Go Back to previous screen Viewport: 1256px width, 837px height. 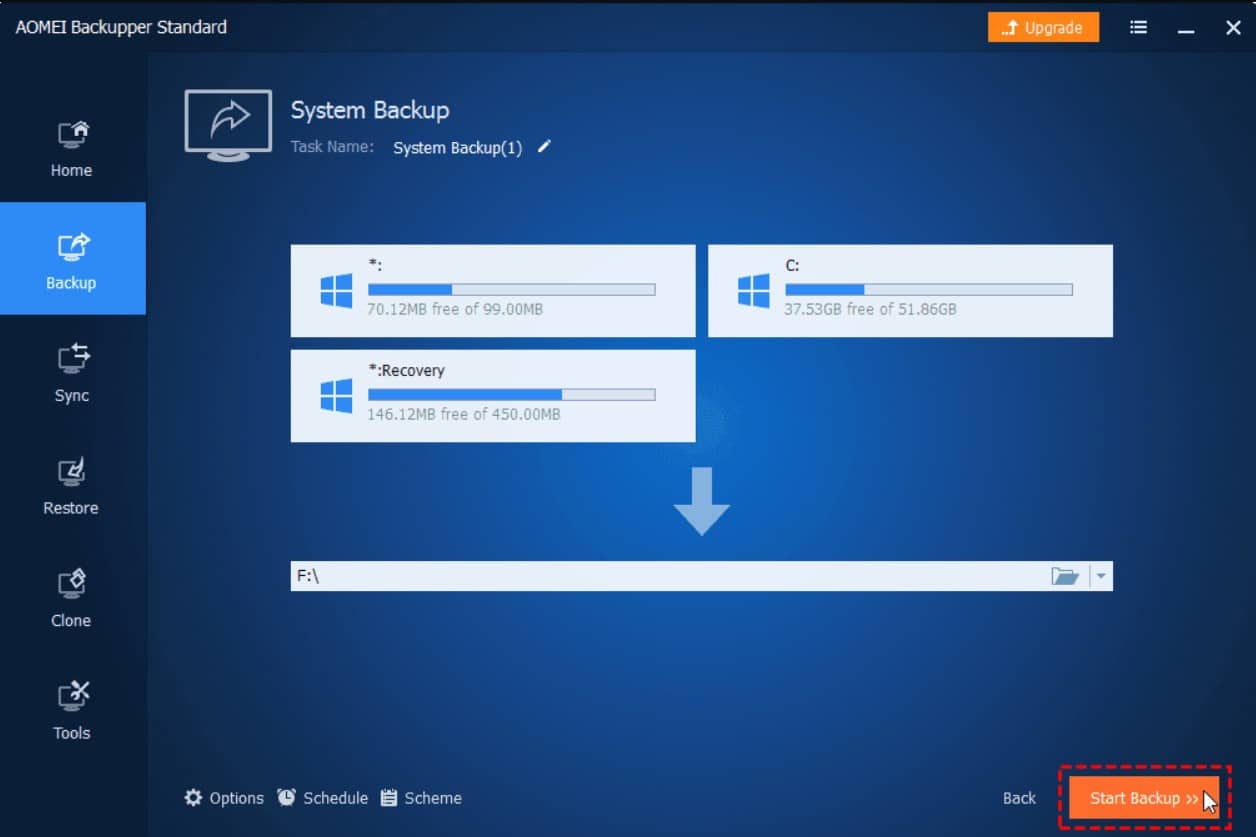(x=1019, y=798)
